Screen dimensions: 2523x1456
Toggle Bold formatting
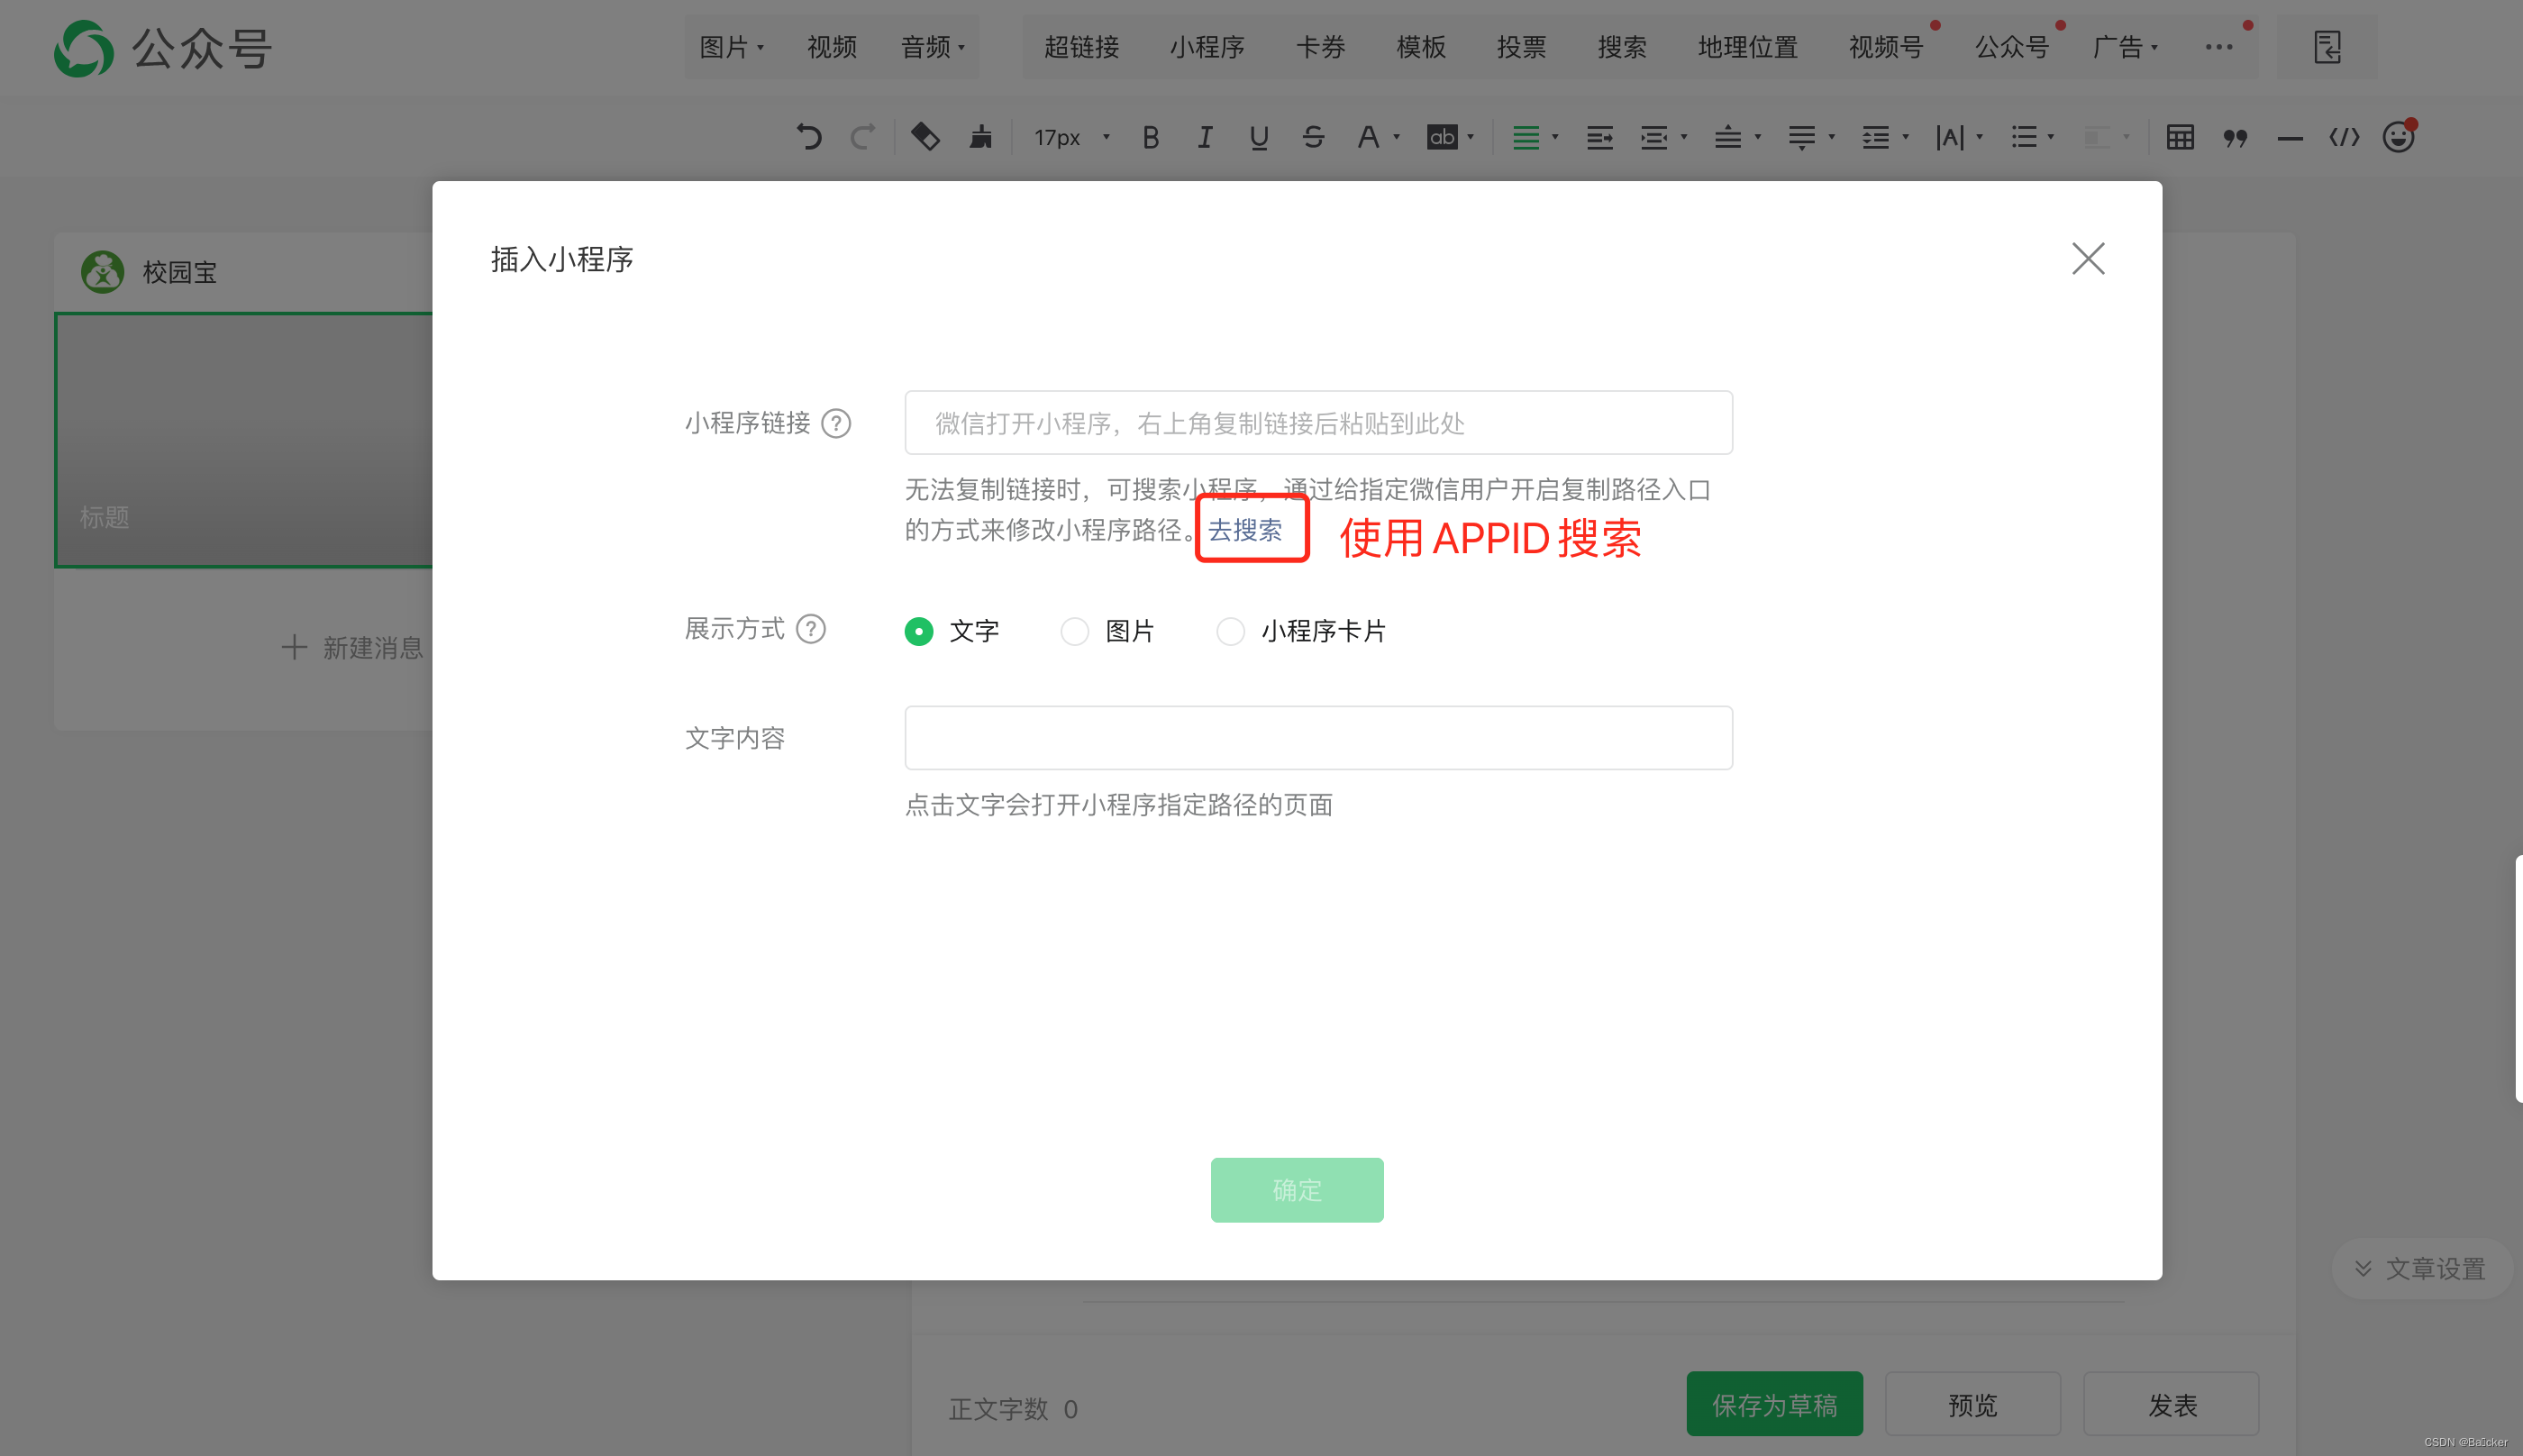coord(1151,137)
